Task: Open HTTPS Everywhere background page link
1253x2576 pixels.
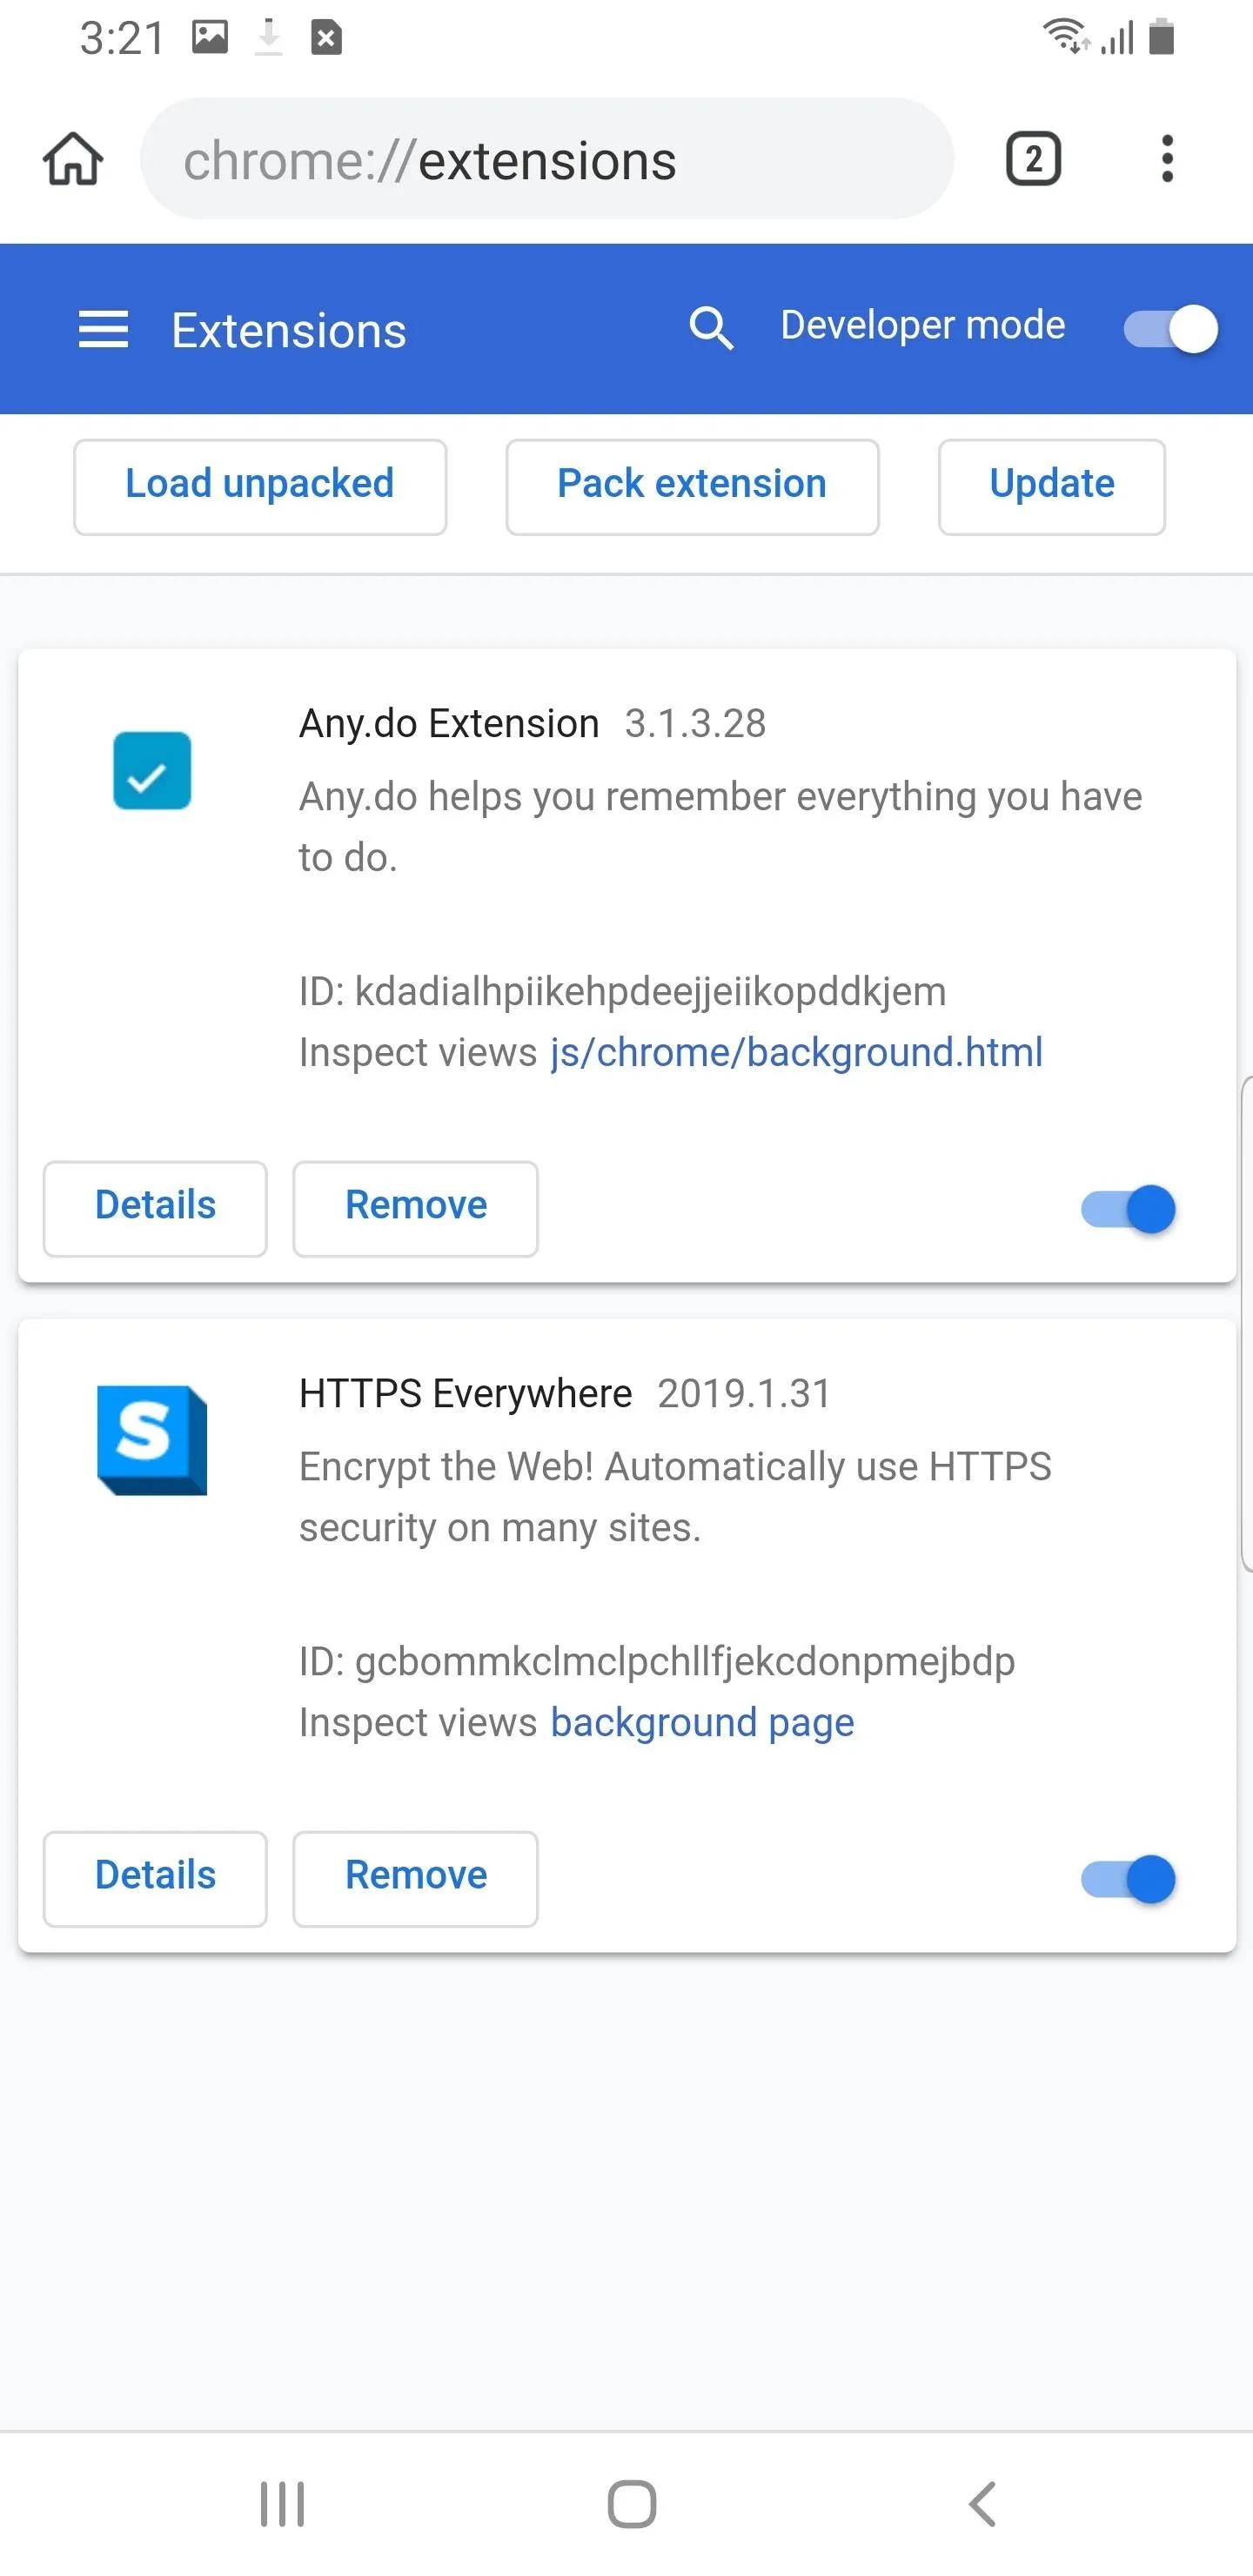Action: (702, 1722)
